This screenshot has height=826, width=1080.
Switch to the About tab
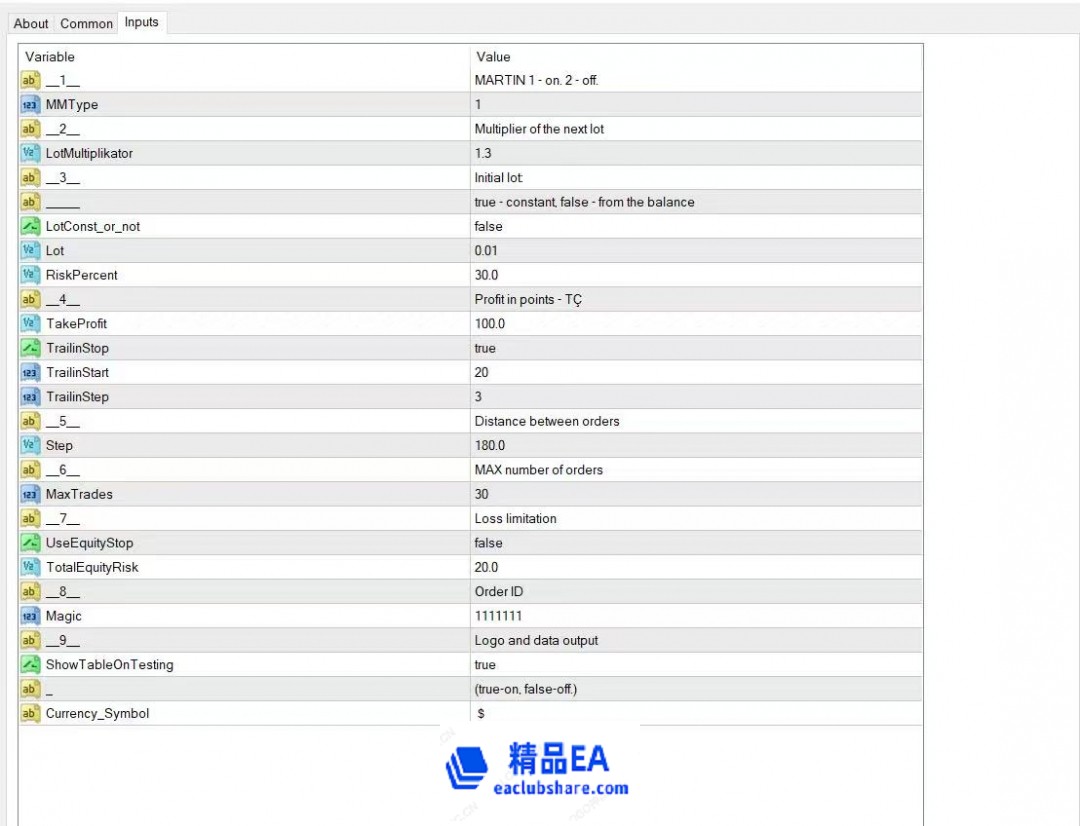click(31, 23)
